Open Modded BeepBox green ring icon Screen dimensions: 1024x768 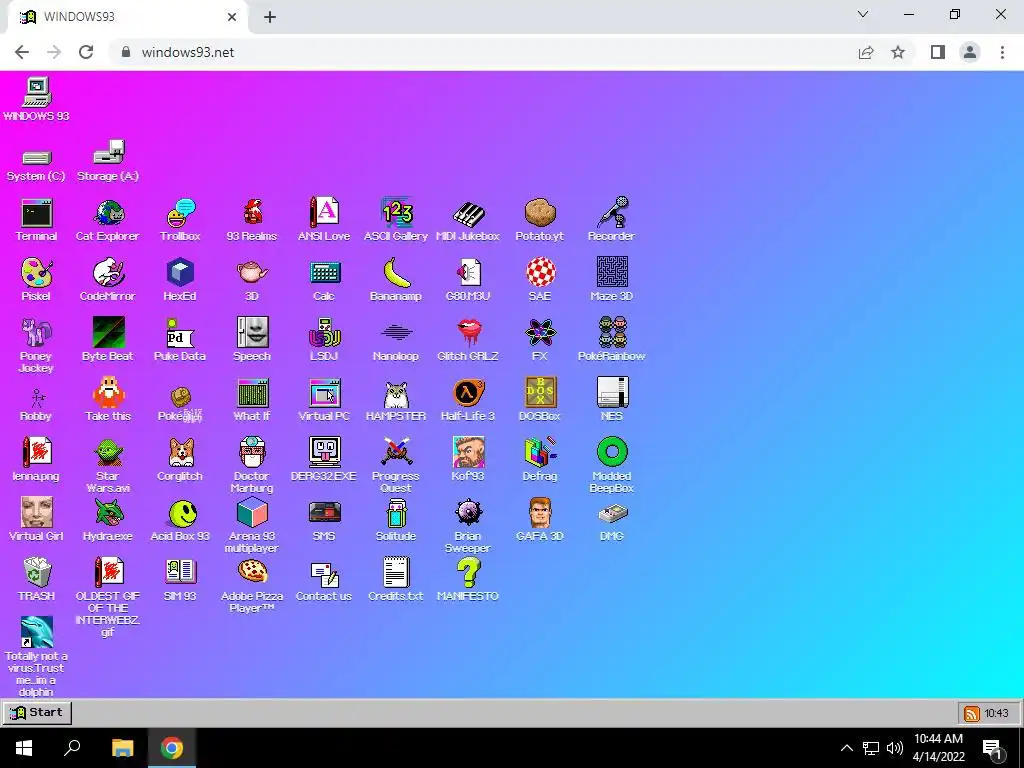click(x=612, y=453)
